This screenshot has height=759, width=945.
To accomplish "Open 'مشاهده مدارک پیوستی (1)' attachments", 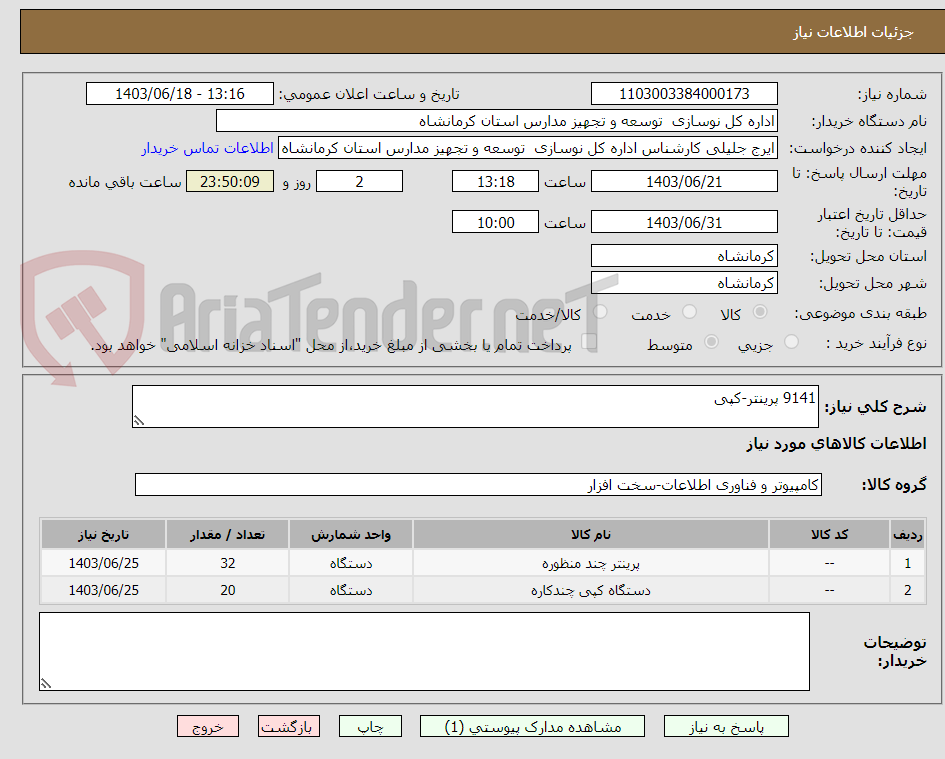I will (x=532, y=726).
